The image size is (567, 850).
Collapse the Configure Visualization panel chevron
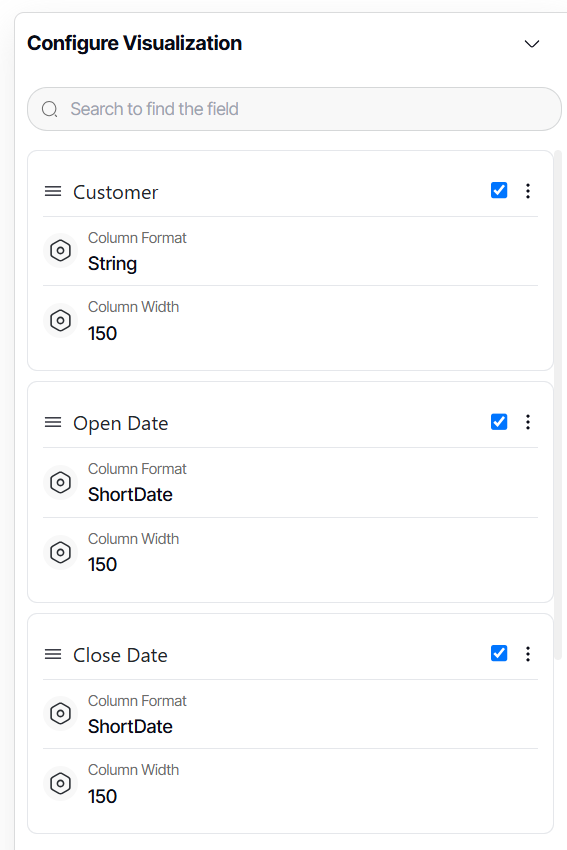pyautogui.click(x=532, y=44)
